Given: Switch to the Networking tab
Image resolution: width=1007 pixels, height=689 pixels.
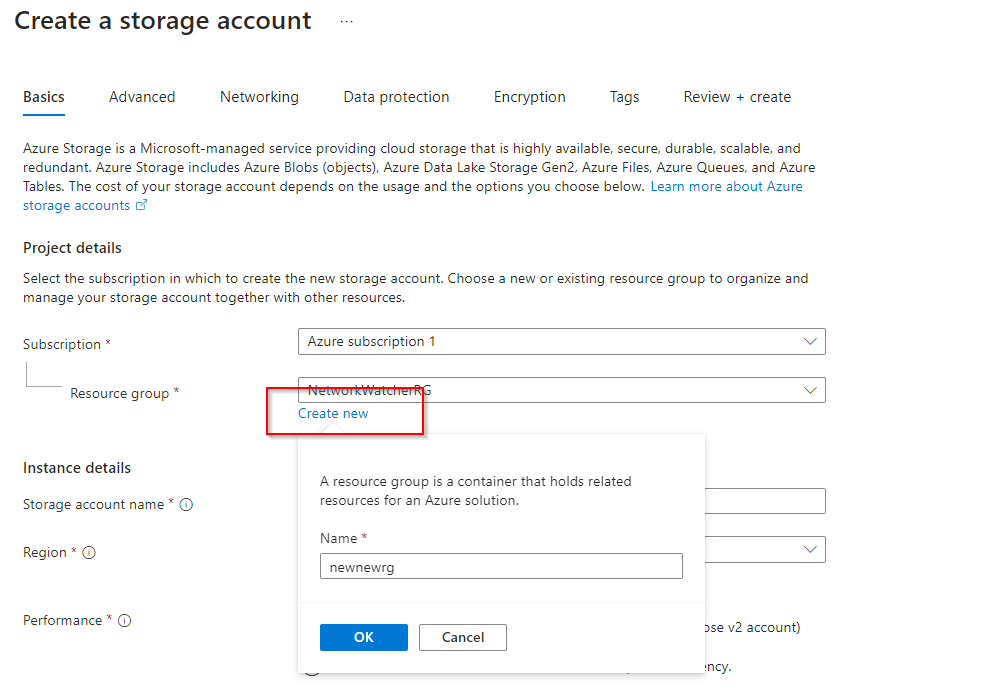Looking at the screenshot, I should point(259,97).
